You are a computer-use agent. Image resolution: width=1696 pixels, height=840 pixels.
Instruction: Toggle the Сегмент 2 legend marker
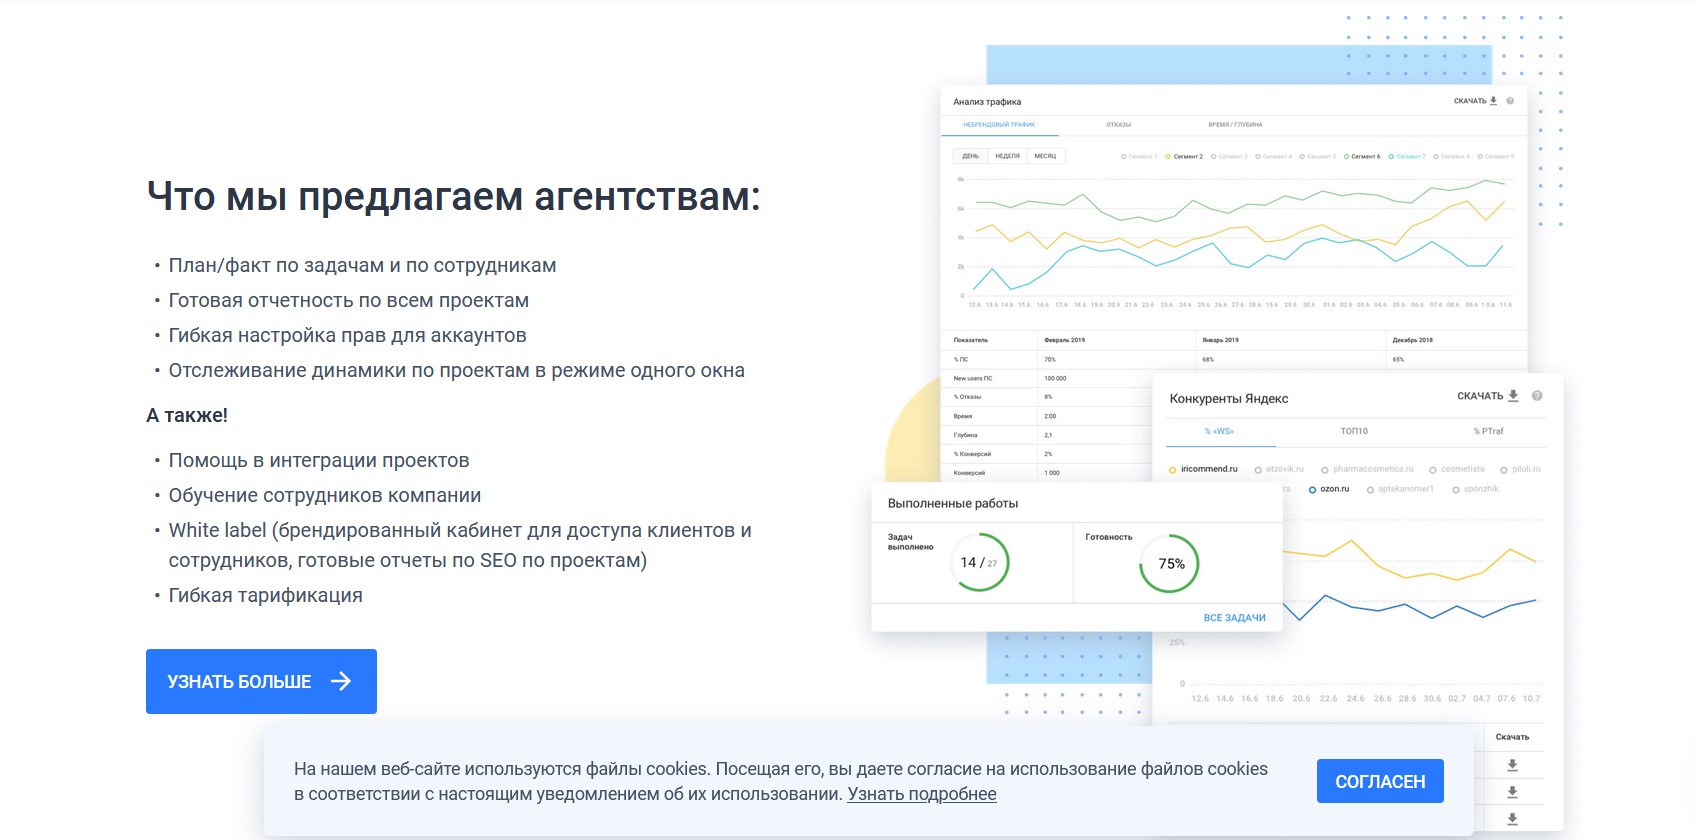point(1168,157)
